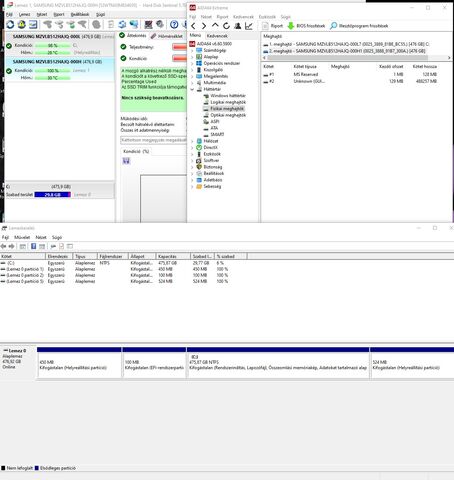
Task: Click Illesztőprogram frissítések button
Action: coord(359,26)
